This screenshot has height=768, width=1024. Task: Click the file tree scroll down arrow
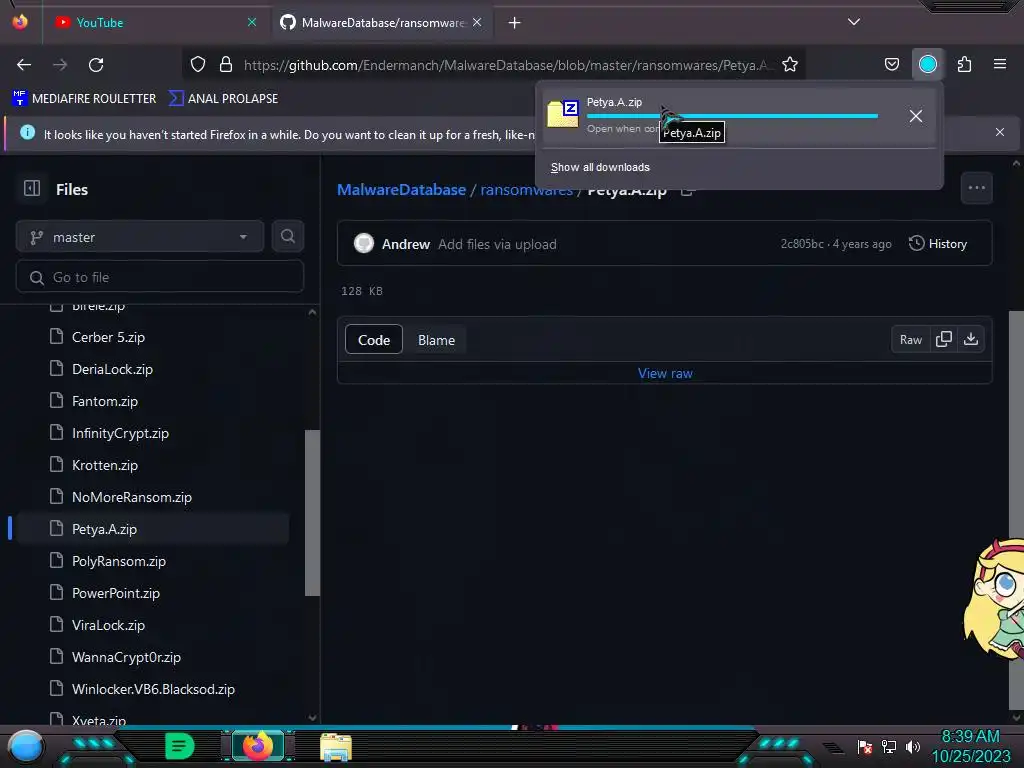312,717
